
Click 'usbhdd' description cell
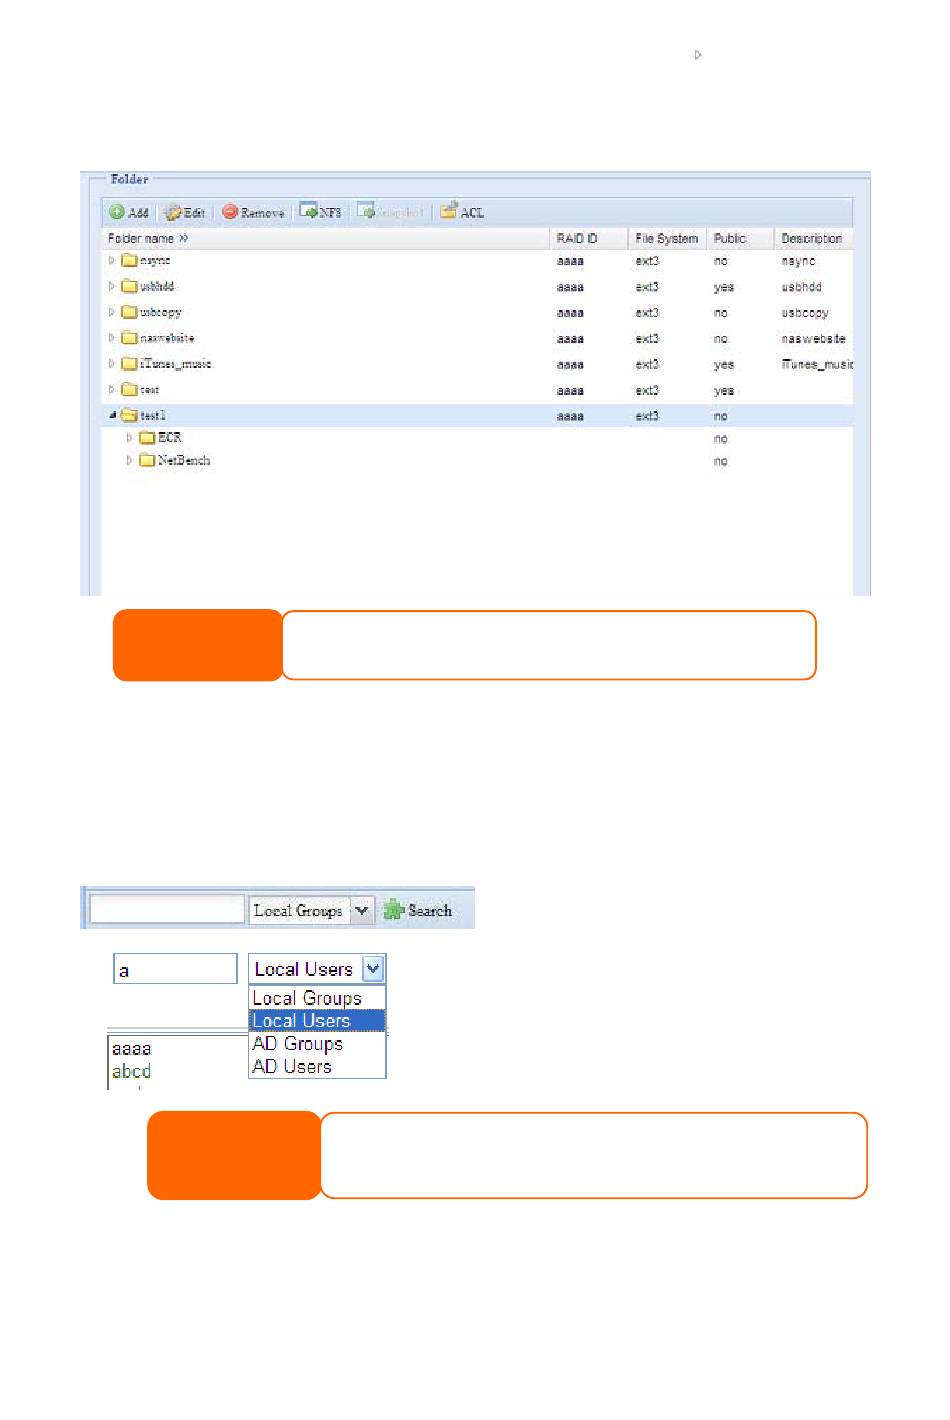[802, 287]
